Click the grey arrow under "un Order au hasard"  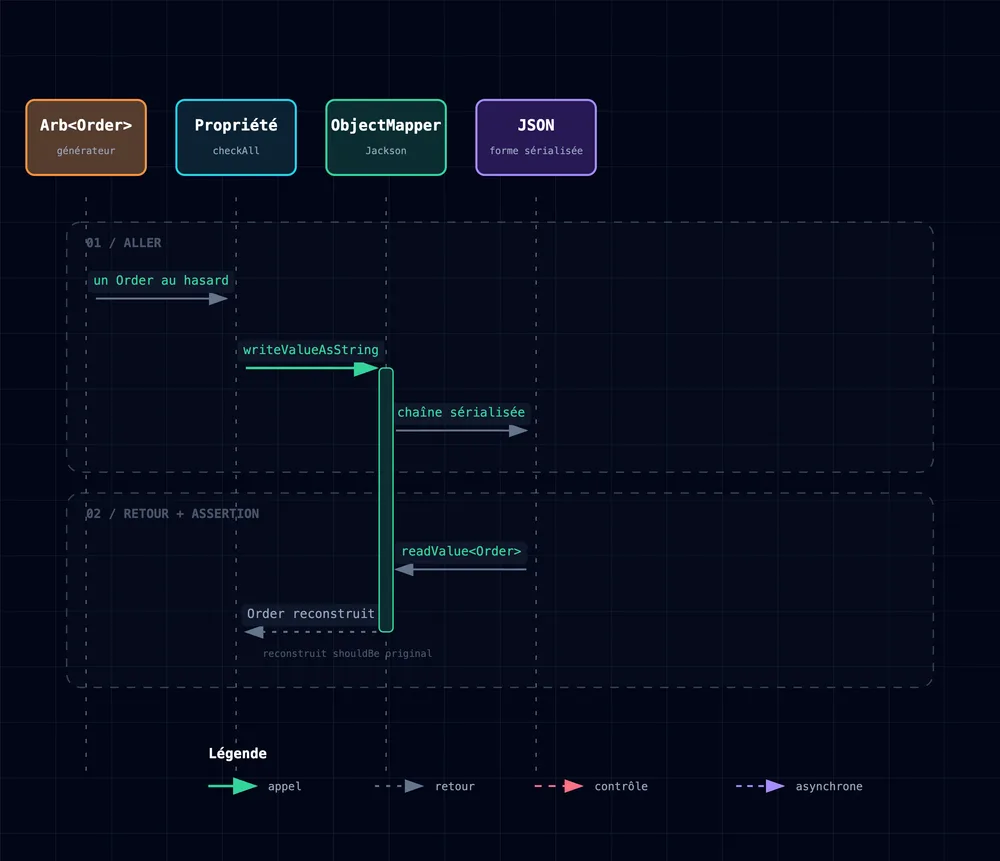click(162, 298)
